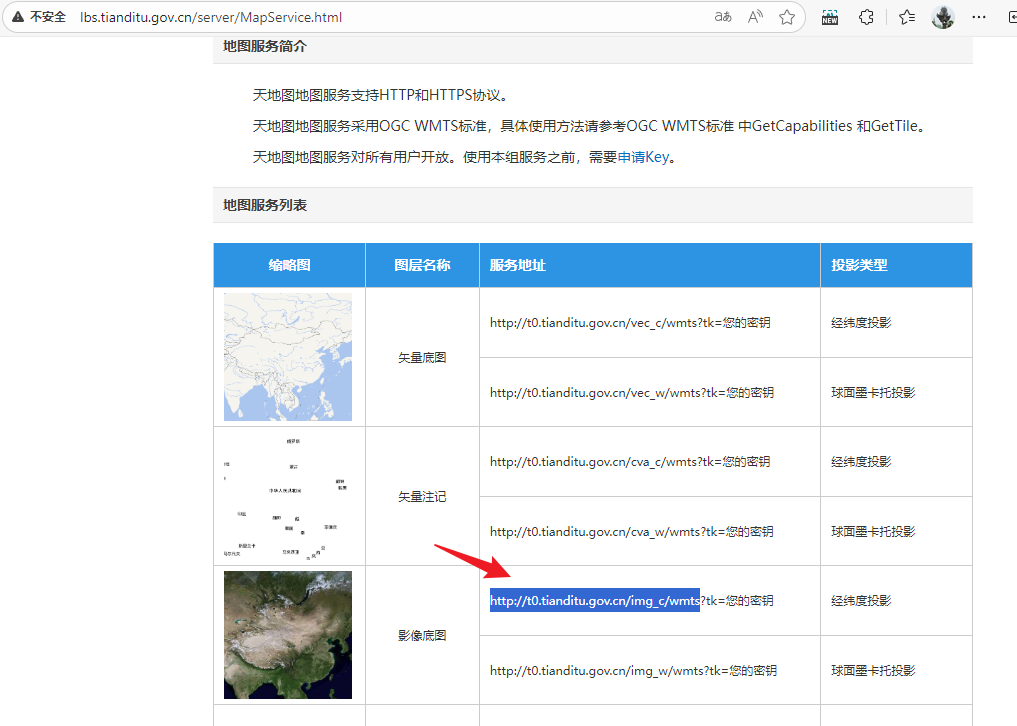
Task: Open the browser Extensions puzzle icon
Action: point(867,17)
